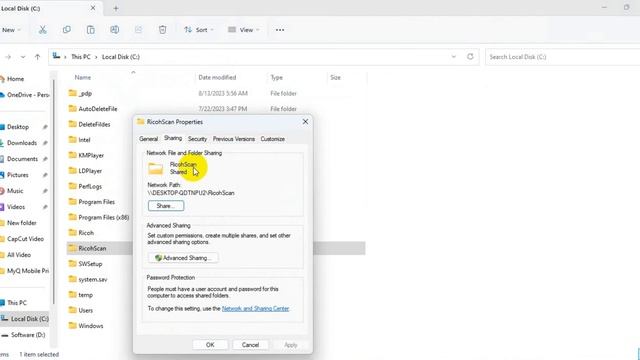Expand recent locations chevron
Screen dimensions: 640x360
click(x=23, y=57)
